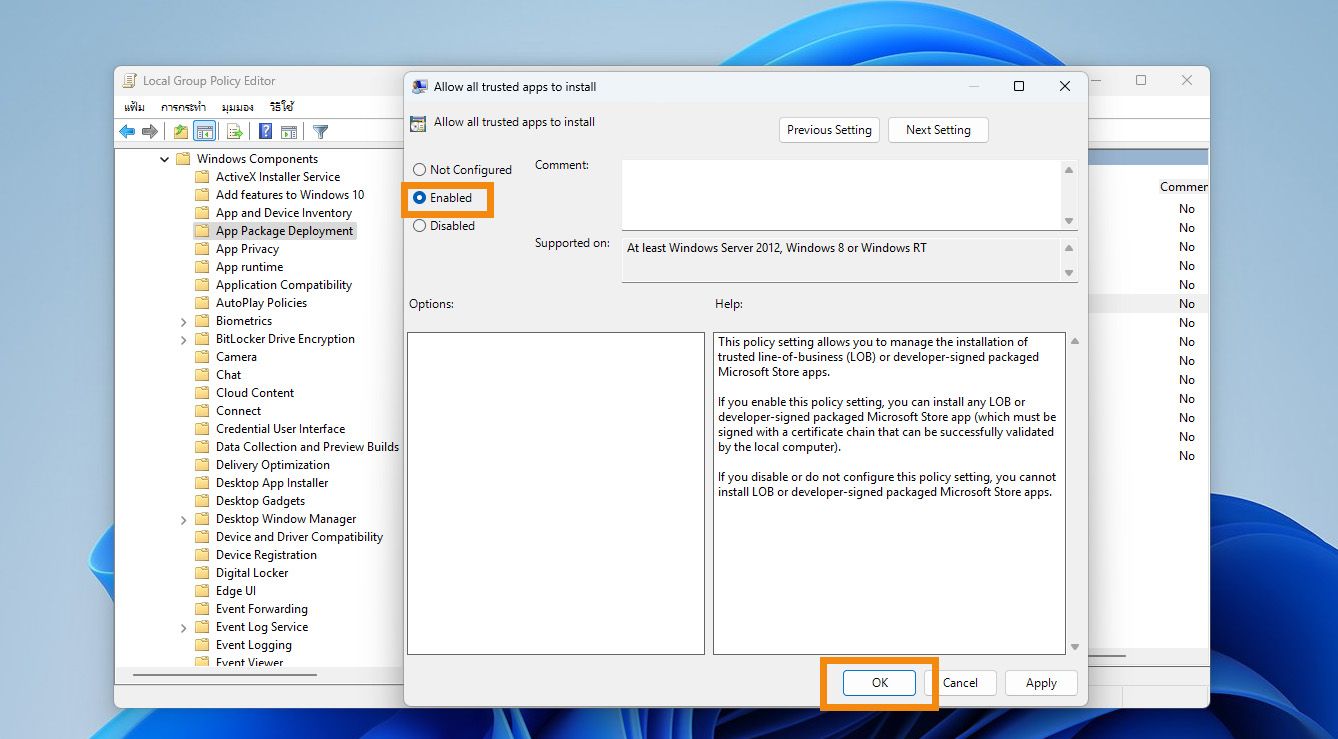
Task: Confirm the policy with the OK button
Action: [879, 683]
